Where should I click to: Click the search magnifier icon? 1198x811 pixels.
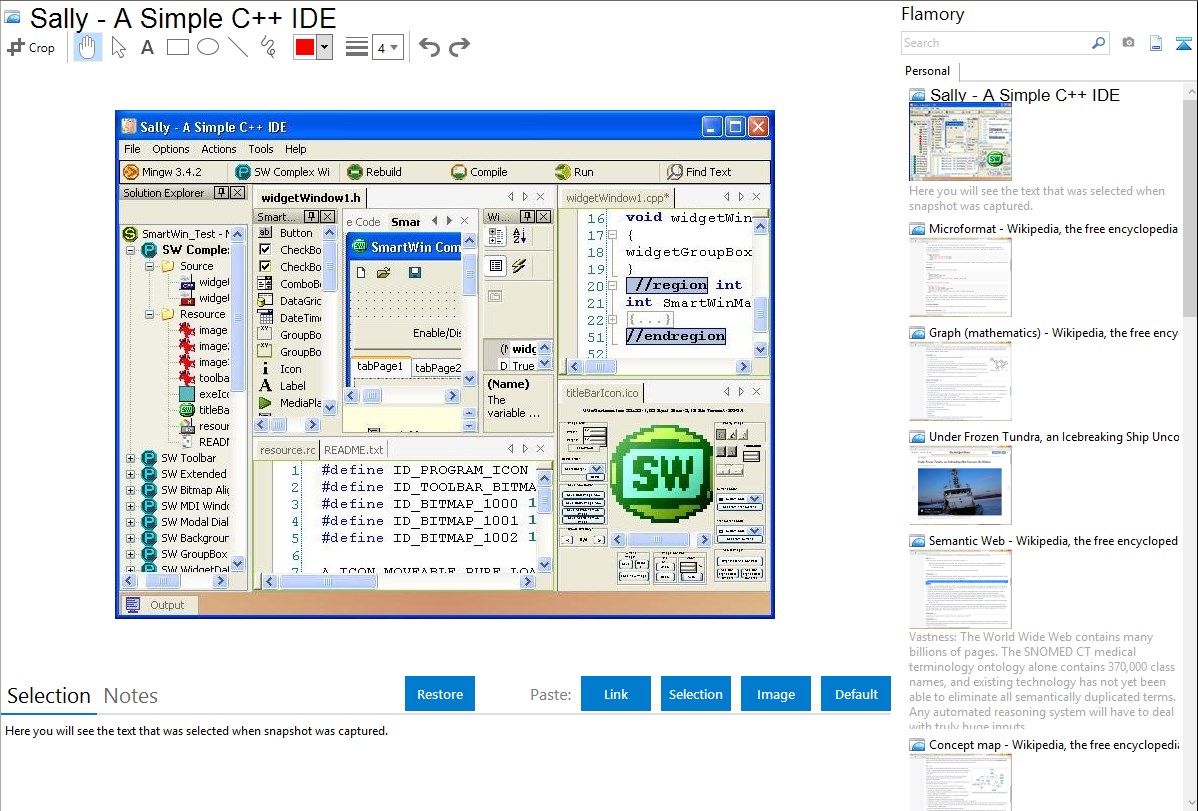pos(1099,43)
